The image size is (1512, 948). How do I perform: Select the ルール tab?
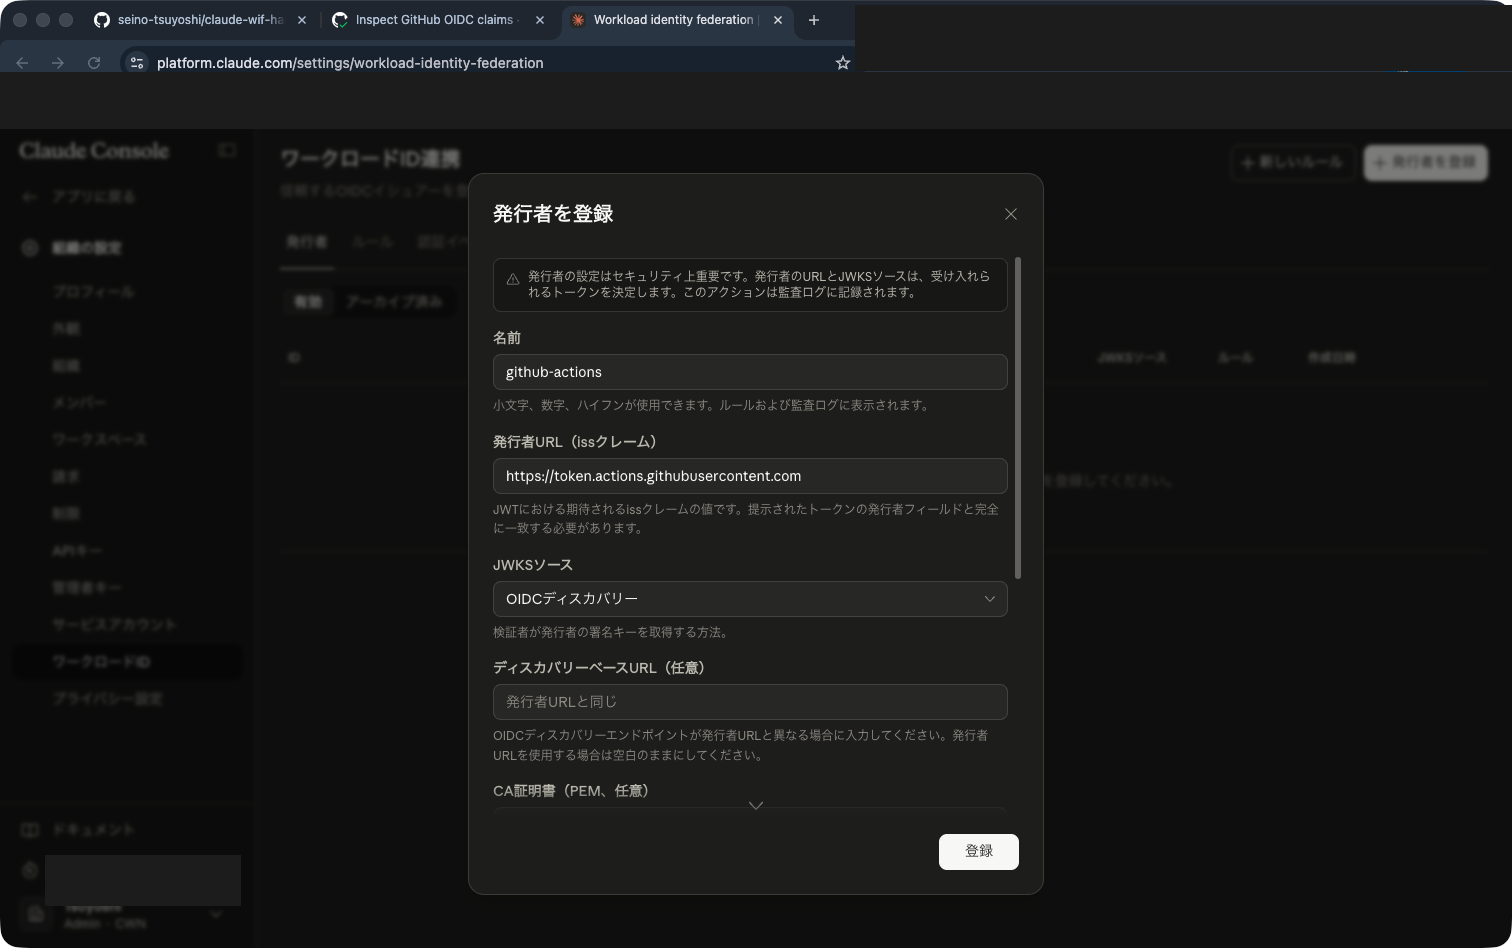pos(372,243)
